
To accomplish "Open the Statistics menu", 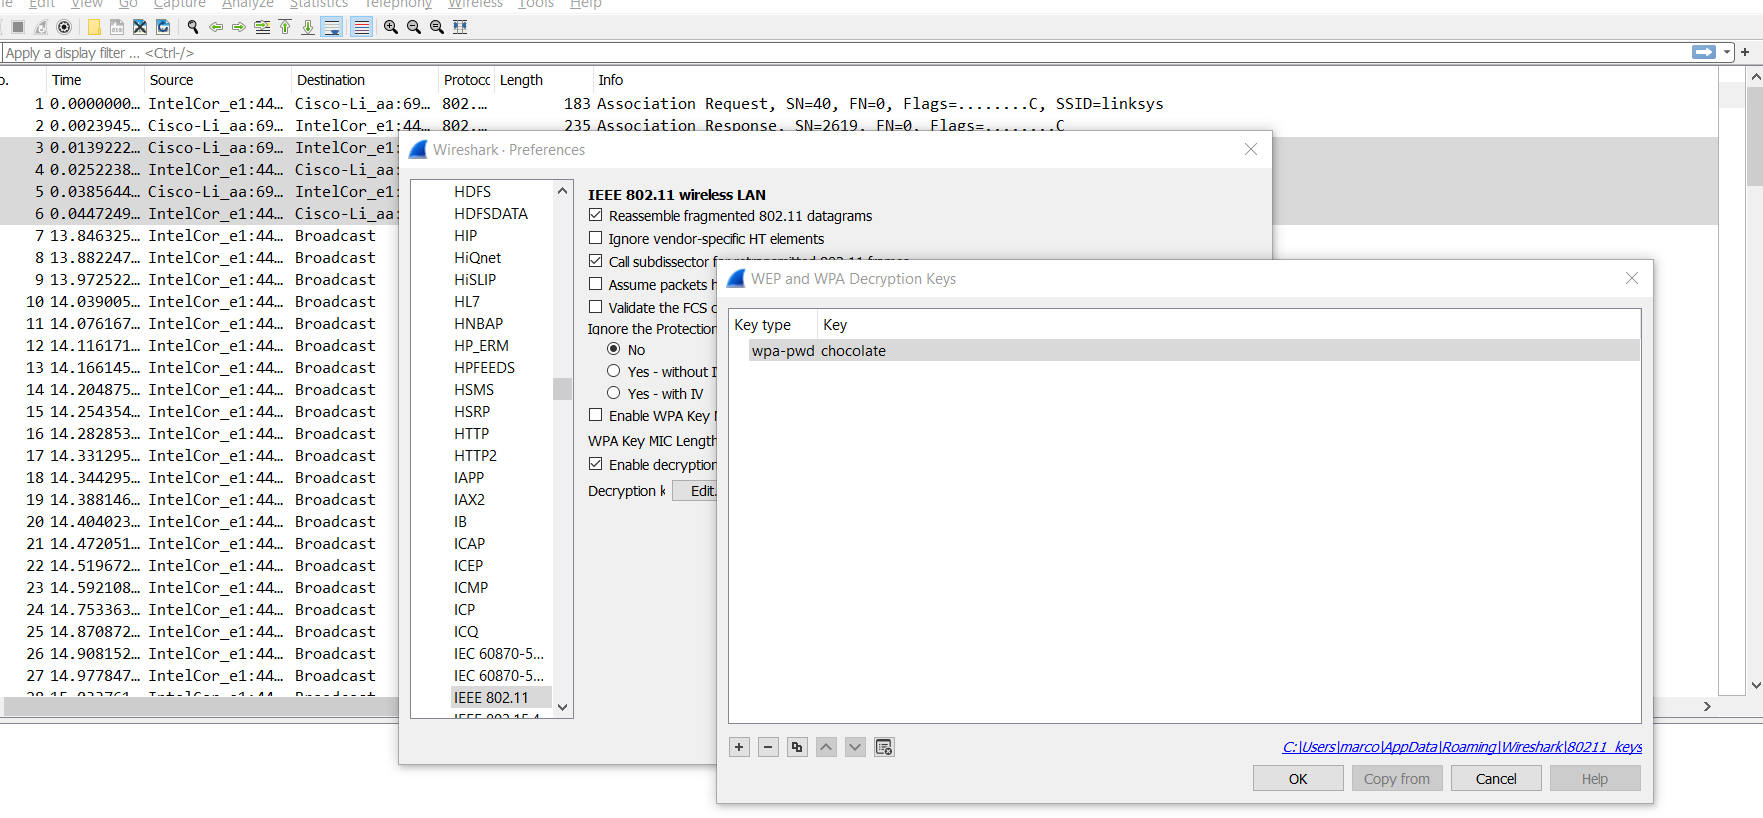I will point(319,4).
